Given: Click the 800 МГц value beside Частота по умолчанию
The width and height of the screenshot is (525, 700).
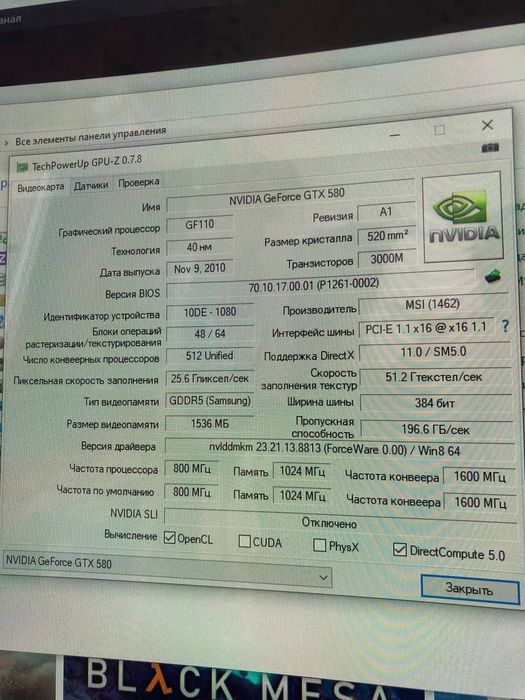Looking at the screenshot, I should pos(192,492).
